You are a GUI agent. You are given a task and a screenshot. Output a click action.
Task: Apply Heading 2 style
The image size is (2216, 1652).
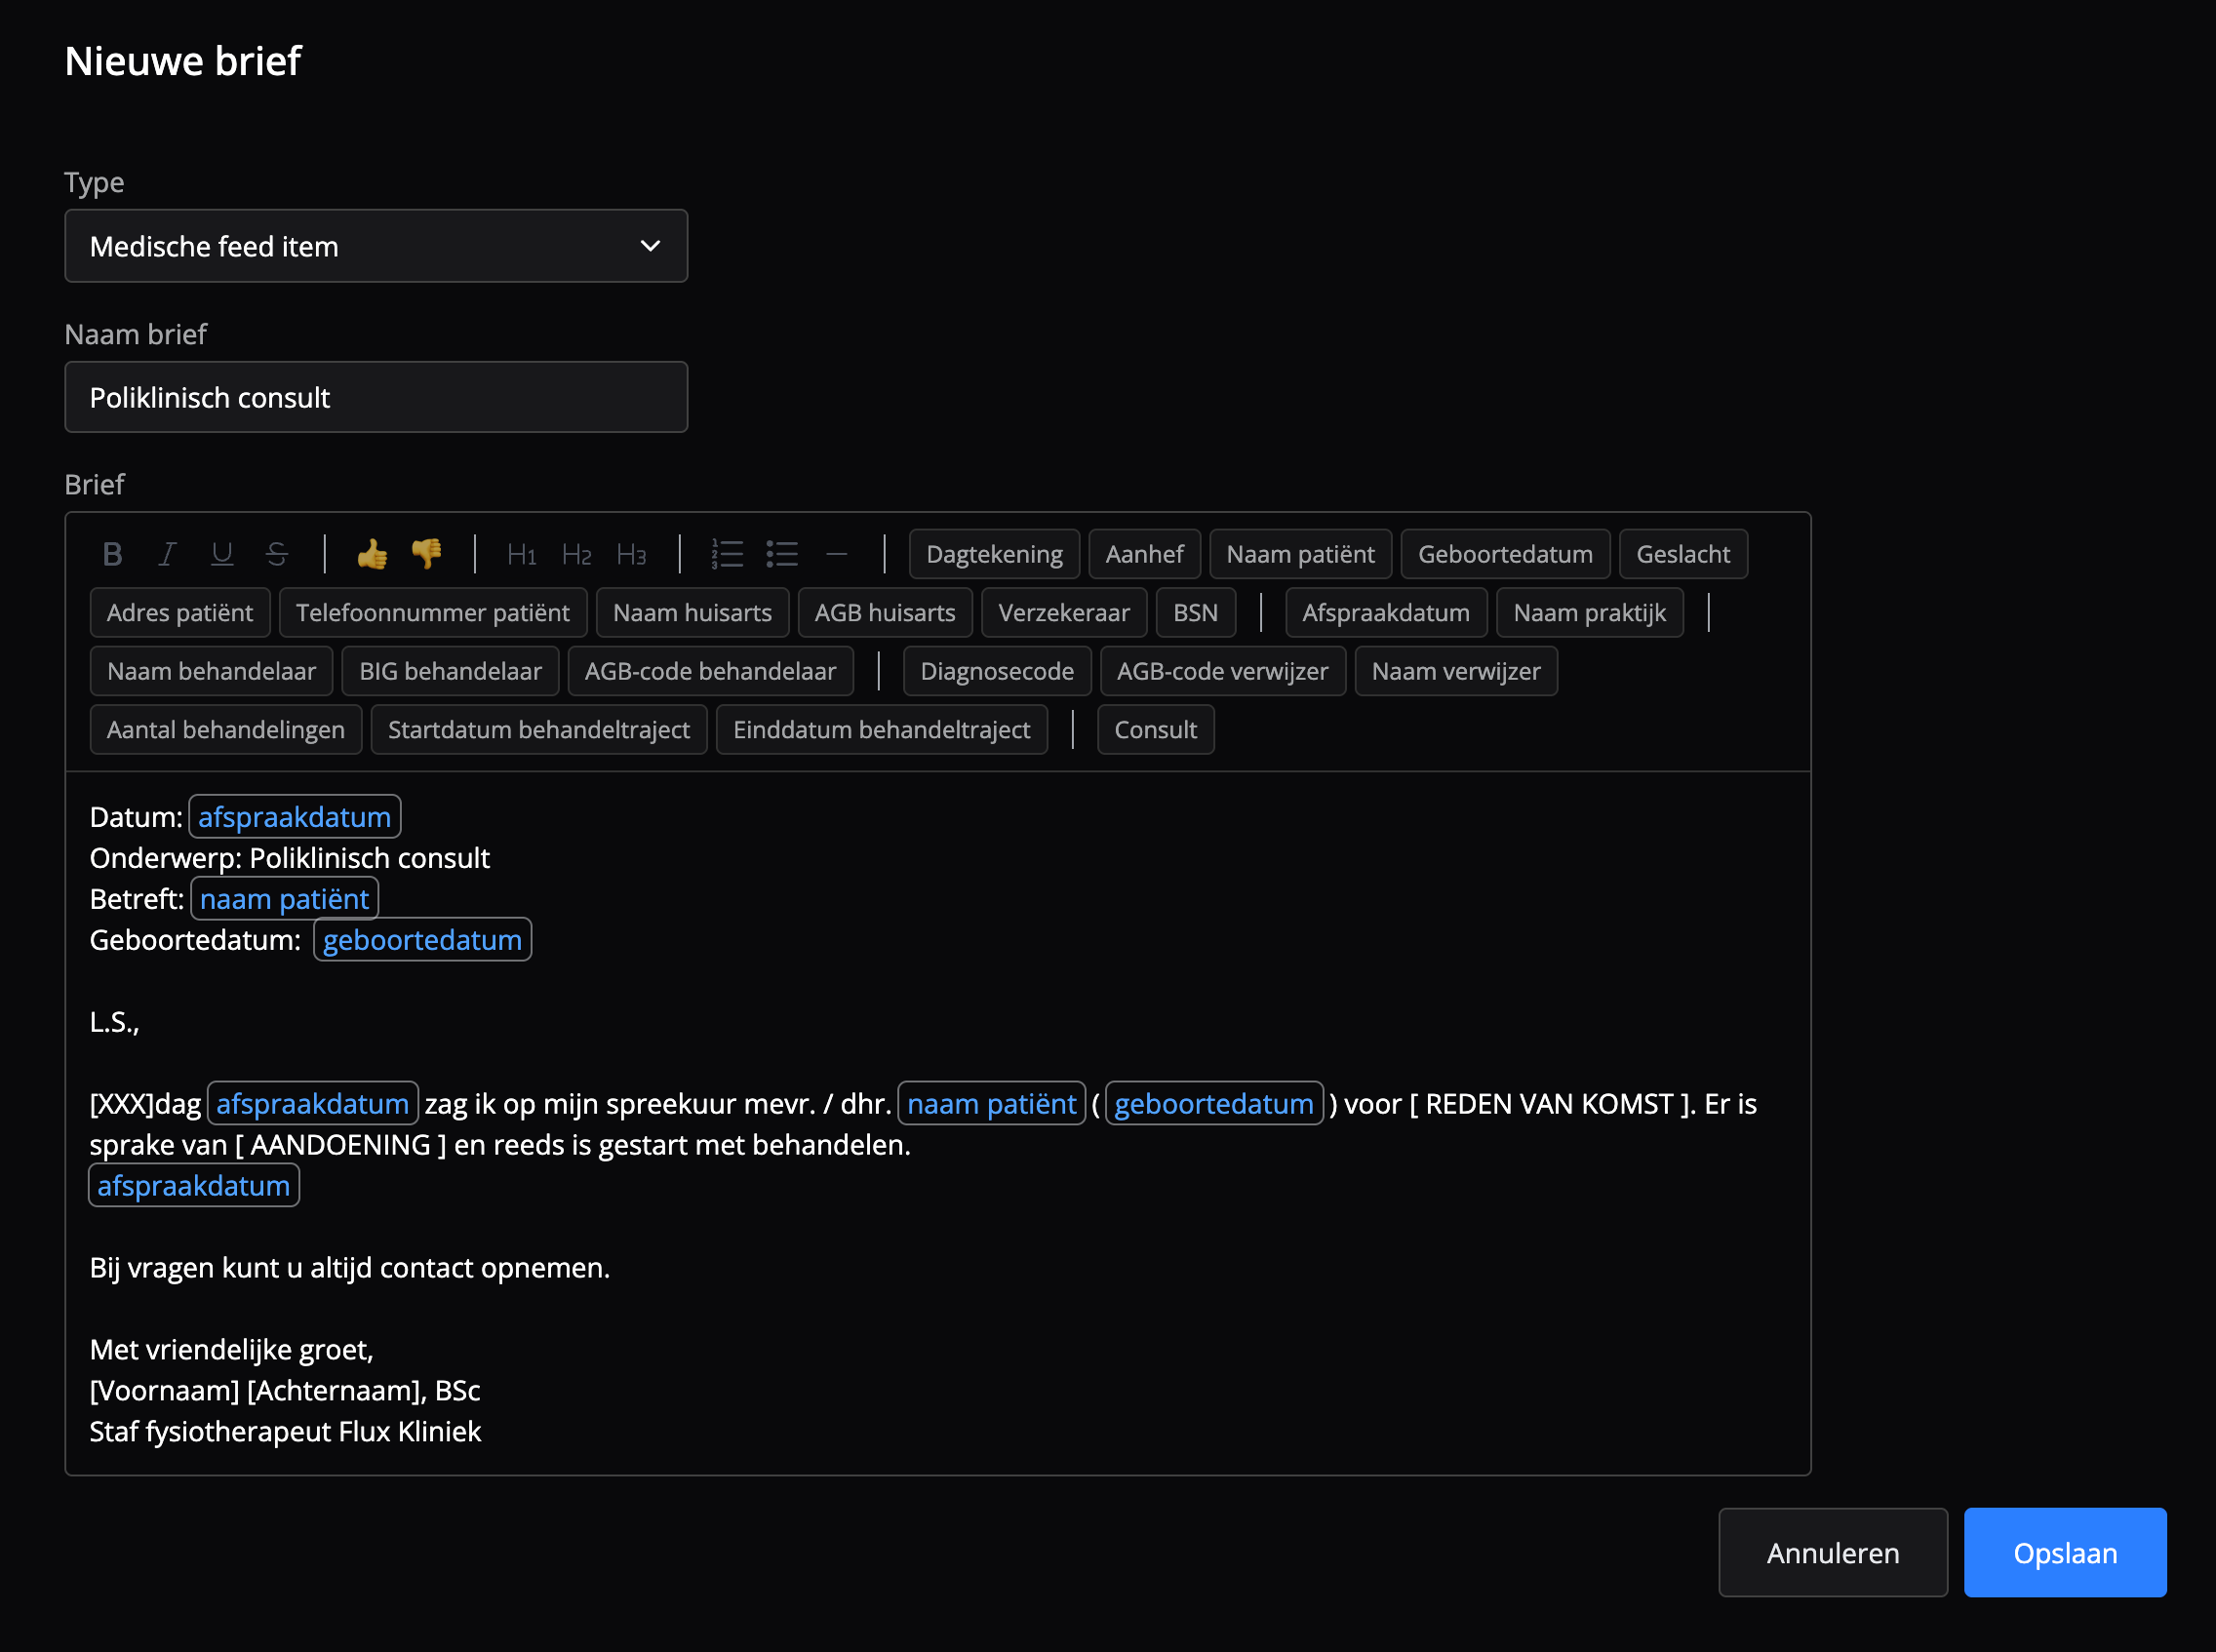coord(576,554)
